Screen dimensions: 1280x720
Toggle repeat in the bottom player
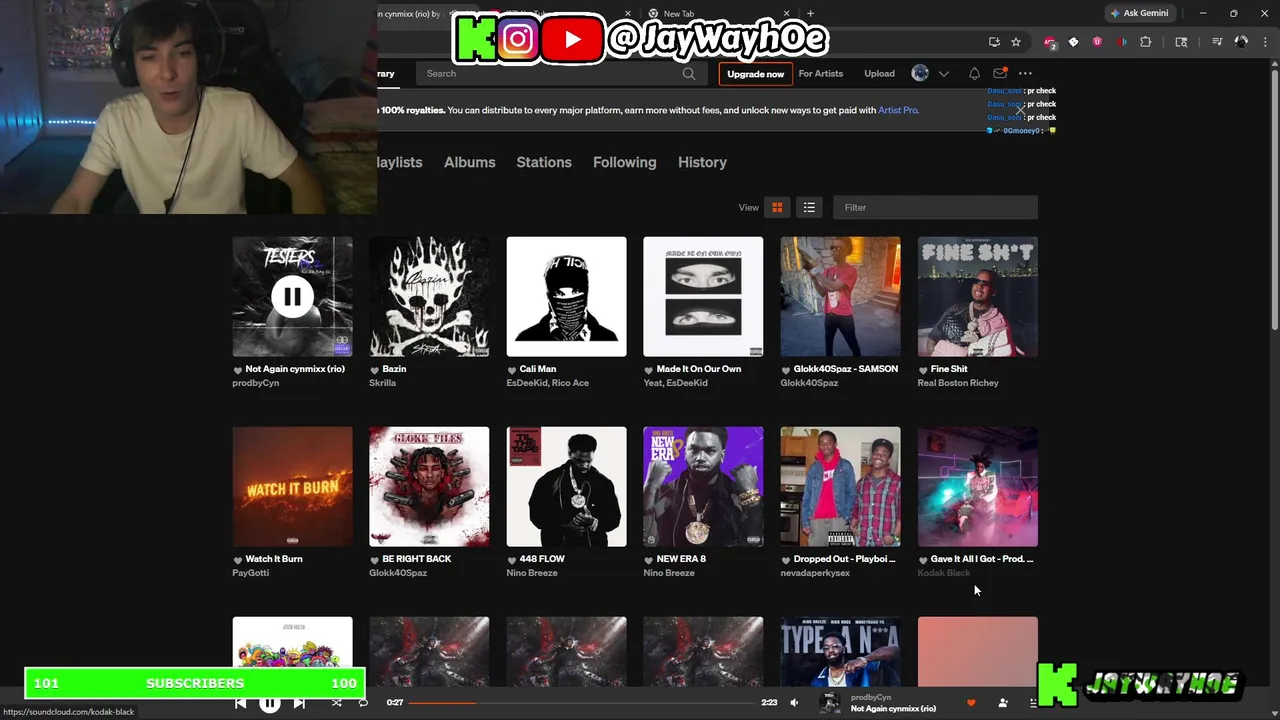(363, 703)
